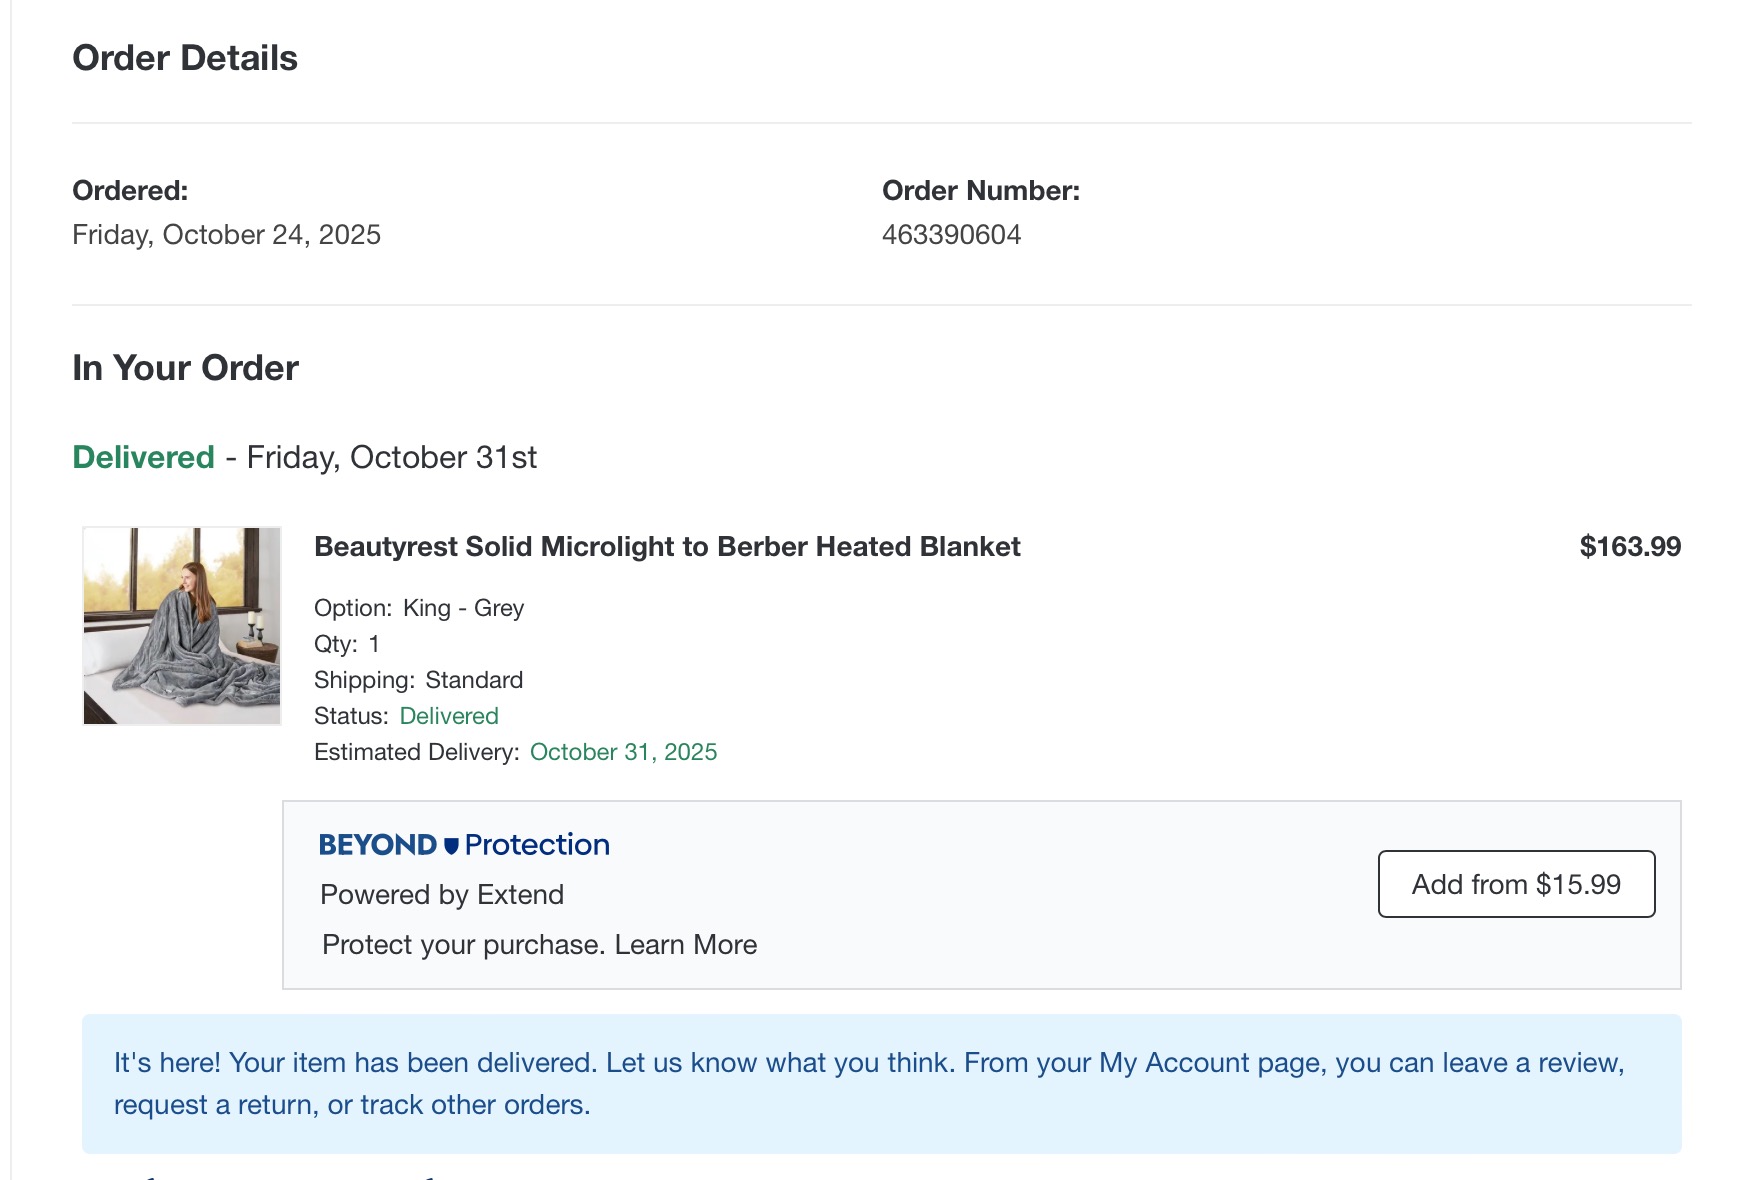Screen dimensions: 1756x1180
Task: Click the BEYOND Protection logo
Action: coord(464,845)
